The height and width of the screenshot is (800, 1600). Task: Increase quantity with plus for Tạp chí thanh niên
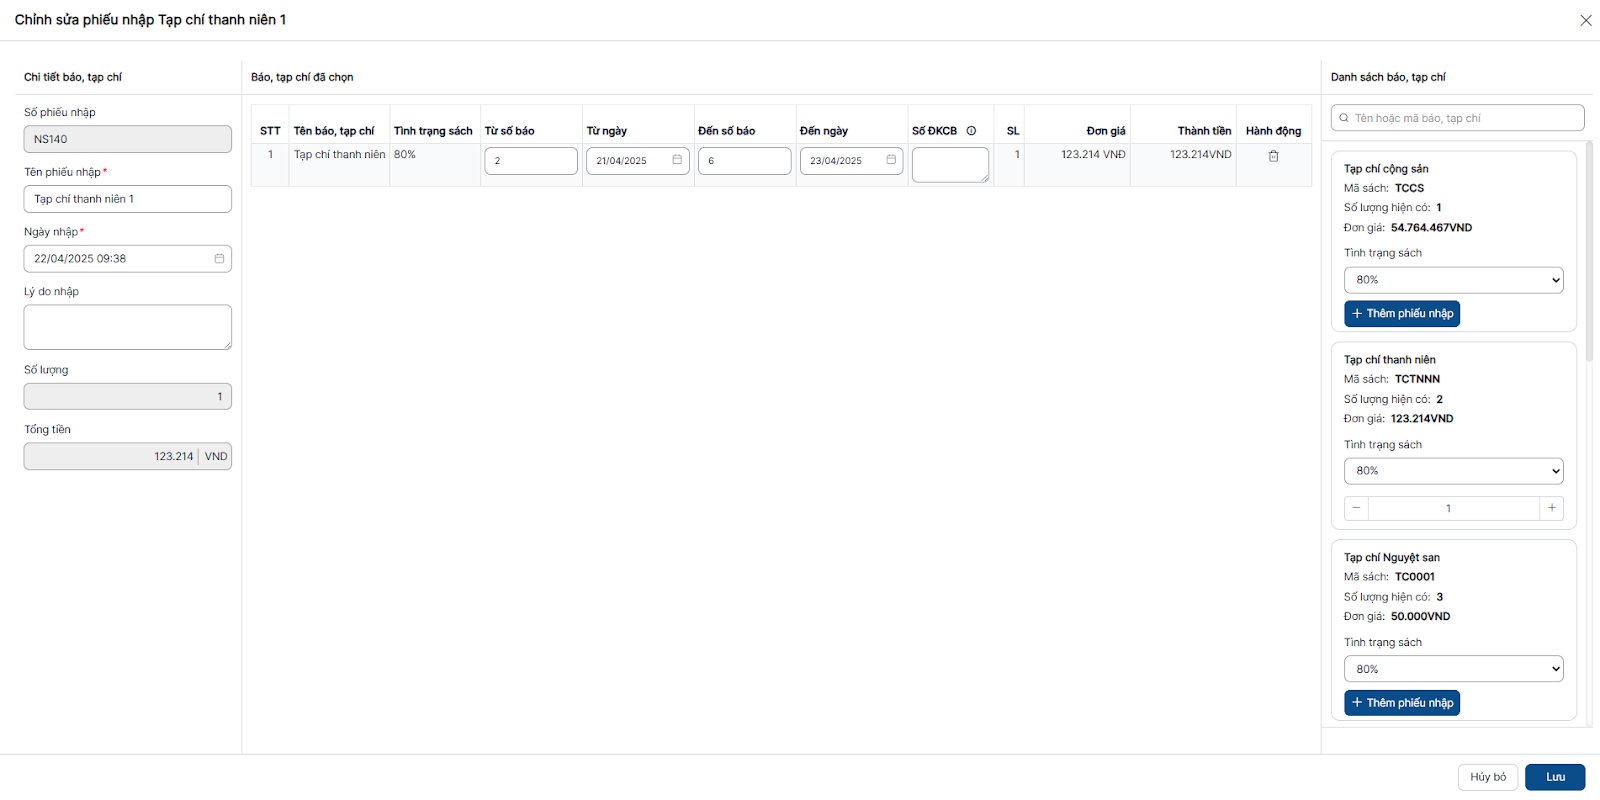[x=1551, y=508]
